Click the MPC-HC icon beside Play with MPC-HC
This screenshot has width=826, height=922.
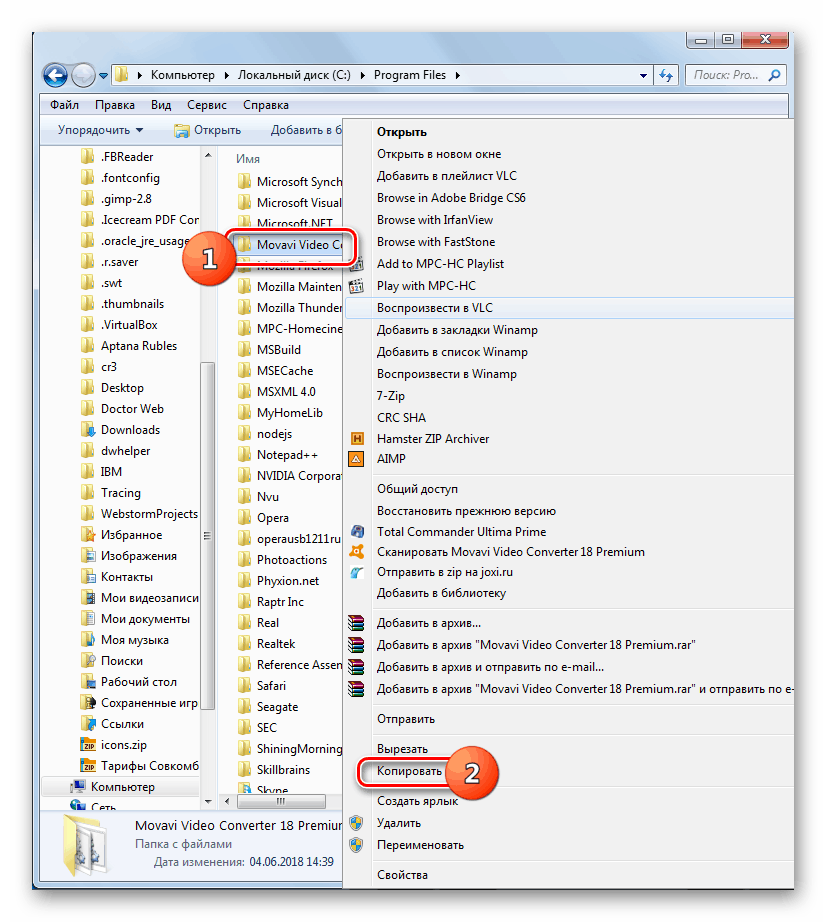pyautogui.click(x=356, y=286)
